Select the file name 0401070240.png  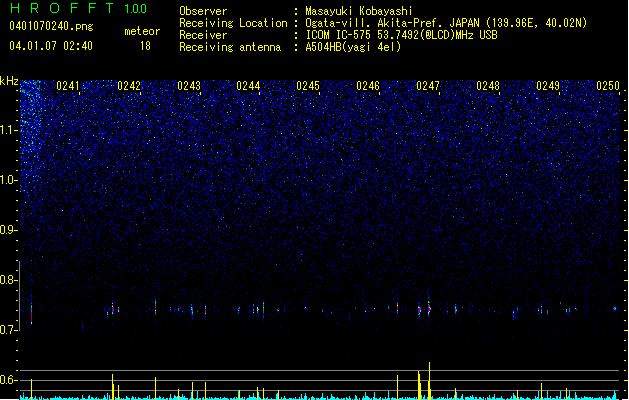pyautogui.click(x=51, y=26)
